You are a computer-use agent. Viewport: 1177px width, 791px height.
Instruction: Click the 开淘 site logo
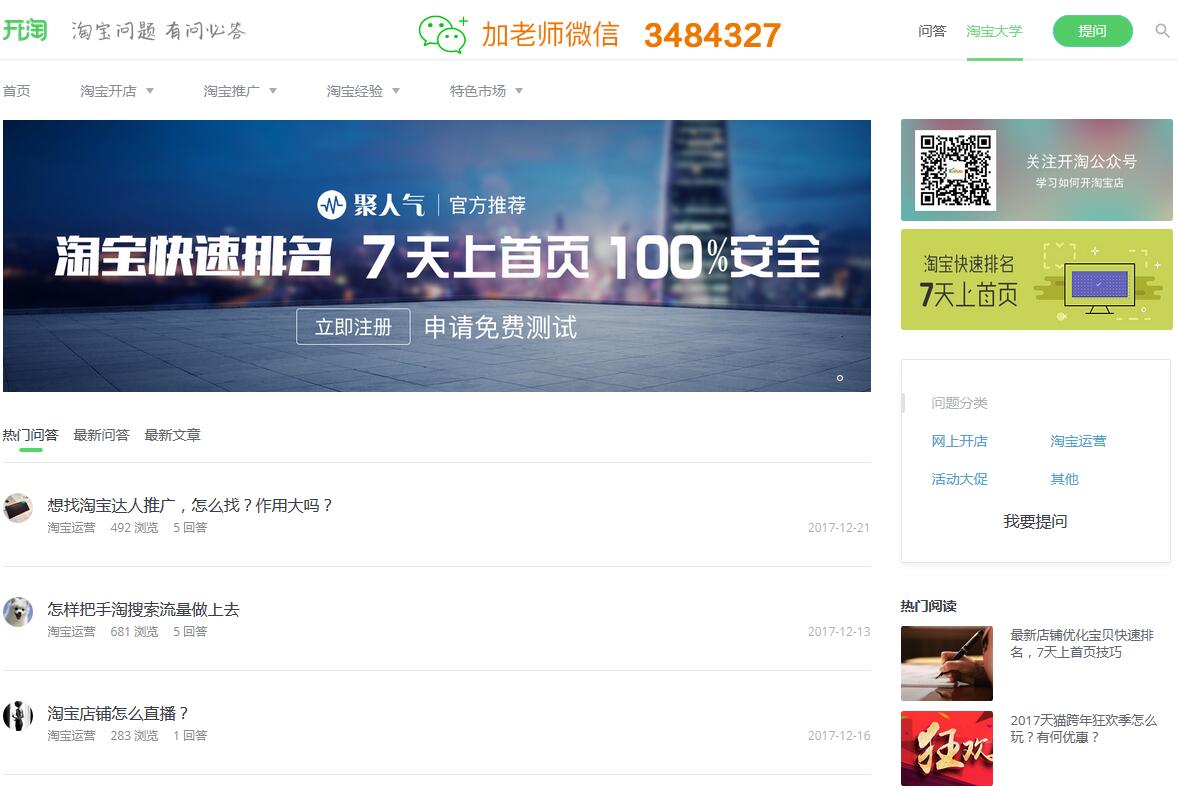click(25, 30)
